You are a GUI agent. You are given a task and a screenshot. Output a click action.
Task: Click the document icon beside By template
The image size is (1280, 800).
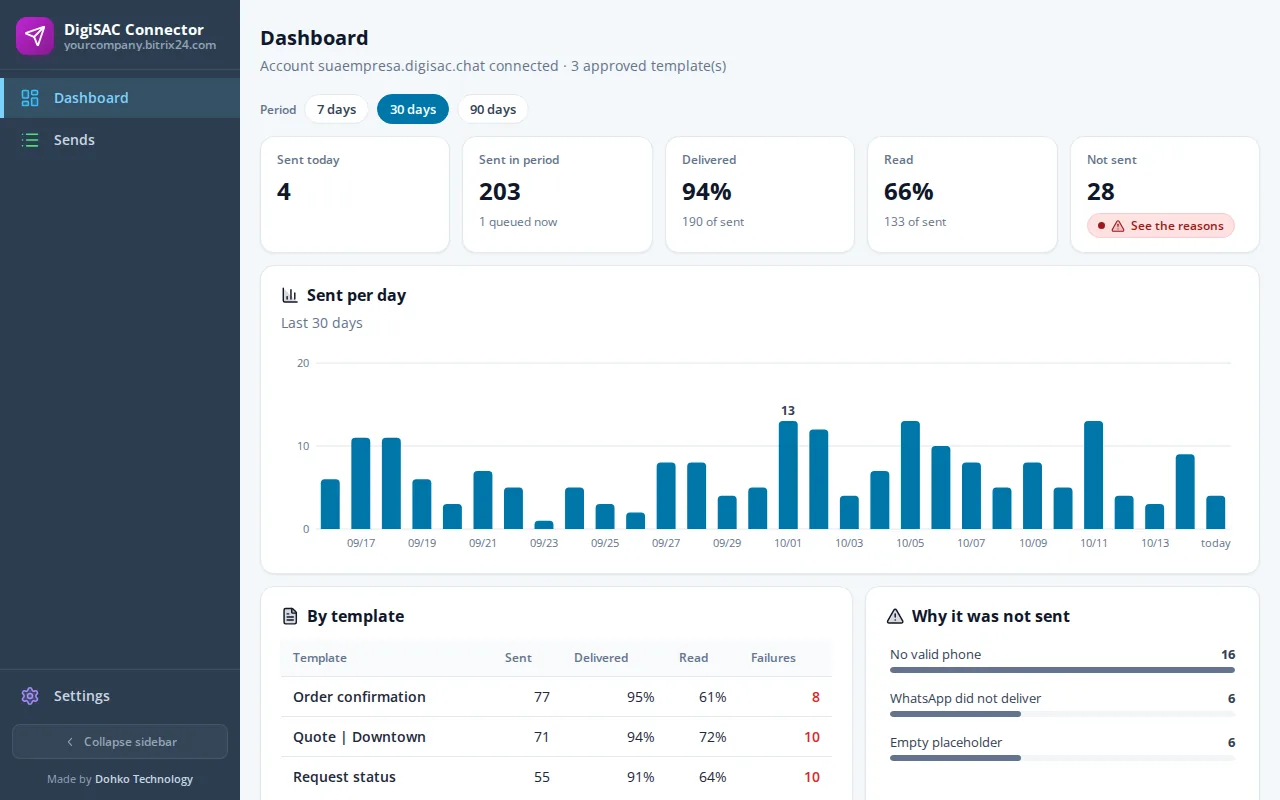pyautogui.click(x=290, y=616)
